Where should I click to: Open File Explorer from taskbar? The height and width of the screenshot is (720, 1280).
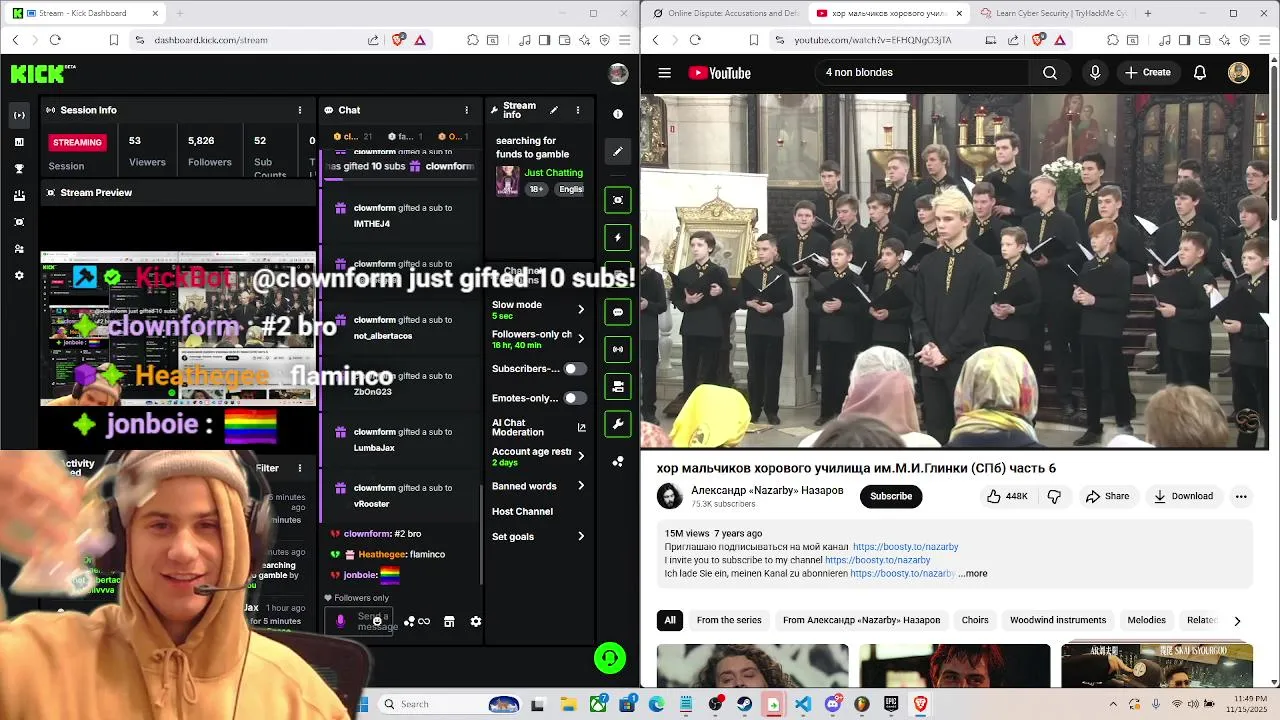(568, 704)
